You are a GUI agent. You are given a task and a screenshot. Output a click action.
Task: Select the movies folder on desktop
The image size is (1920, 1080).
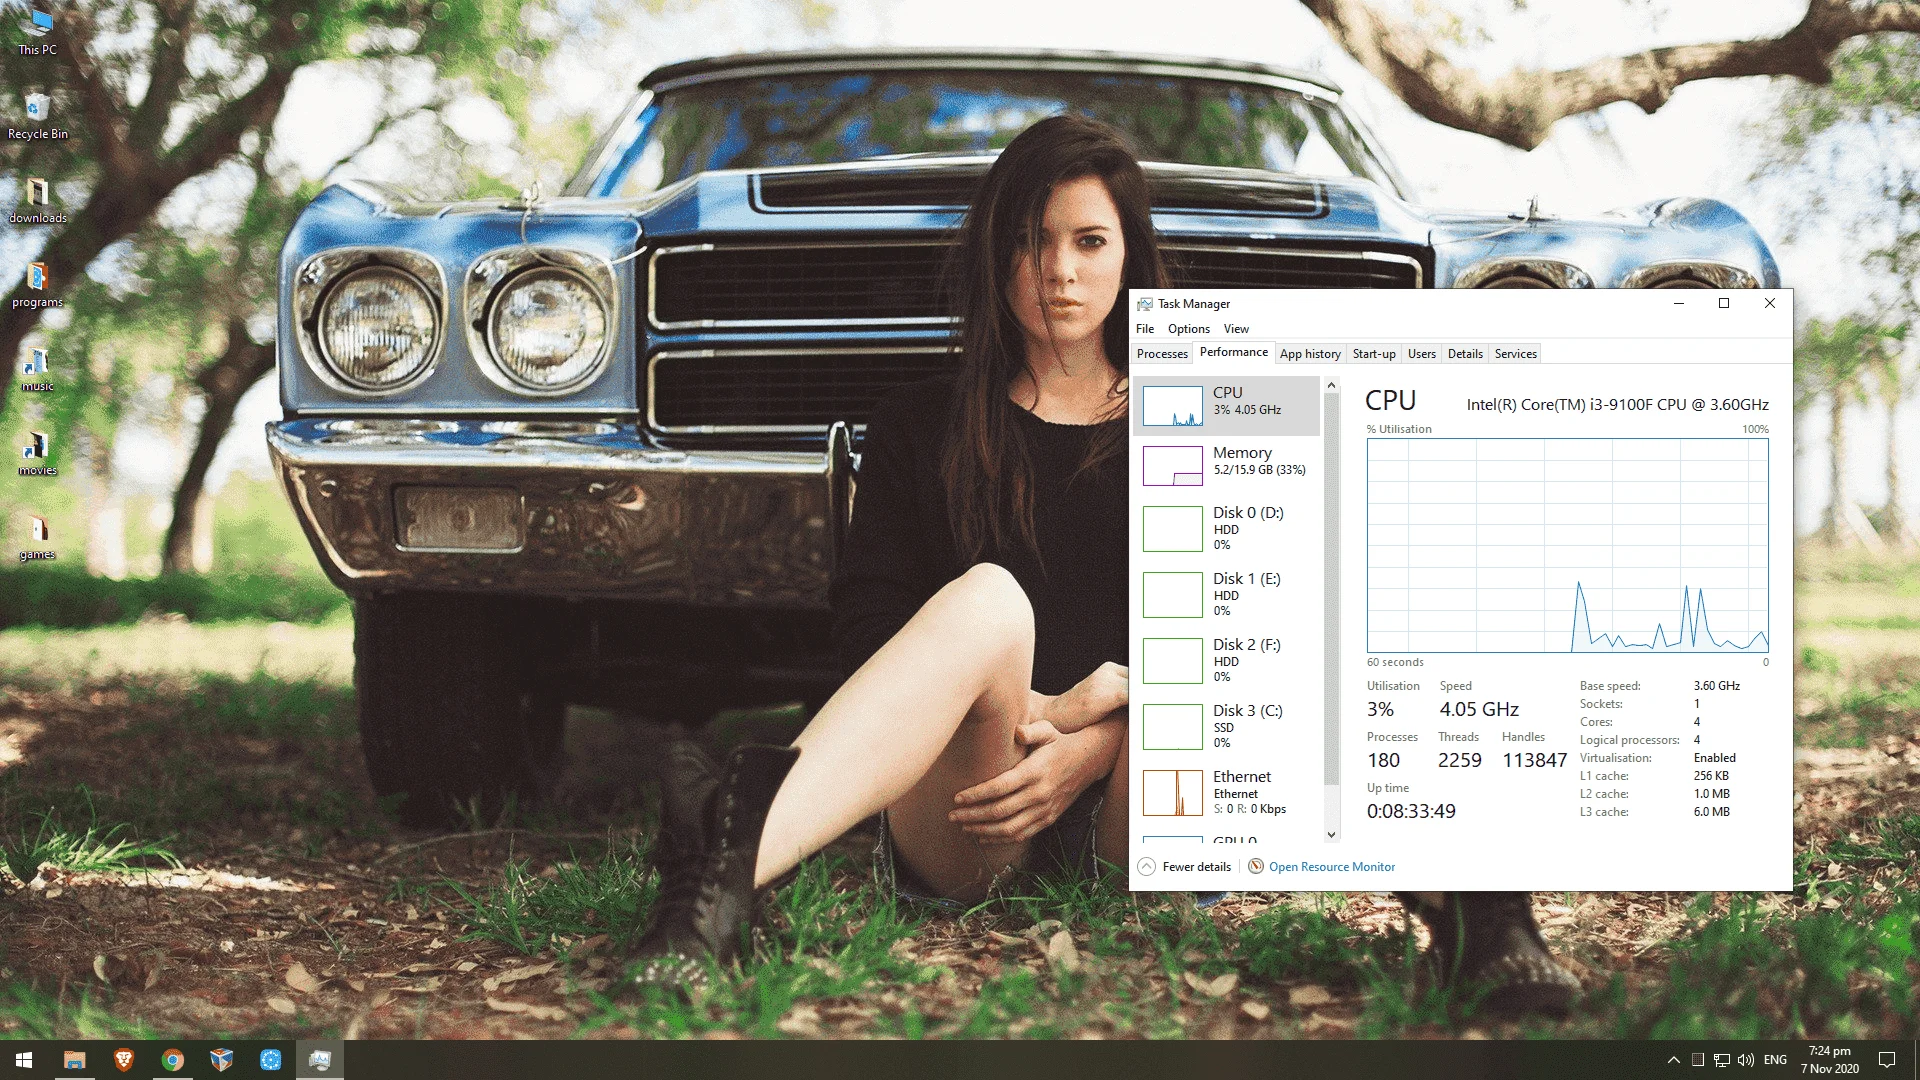(37, 452)
